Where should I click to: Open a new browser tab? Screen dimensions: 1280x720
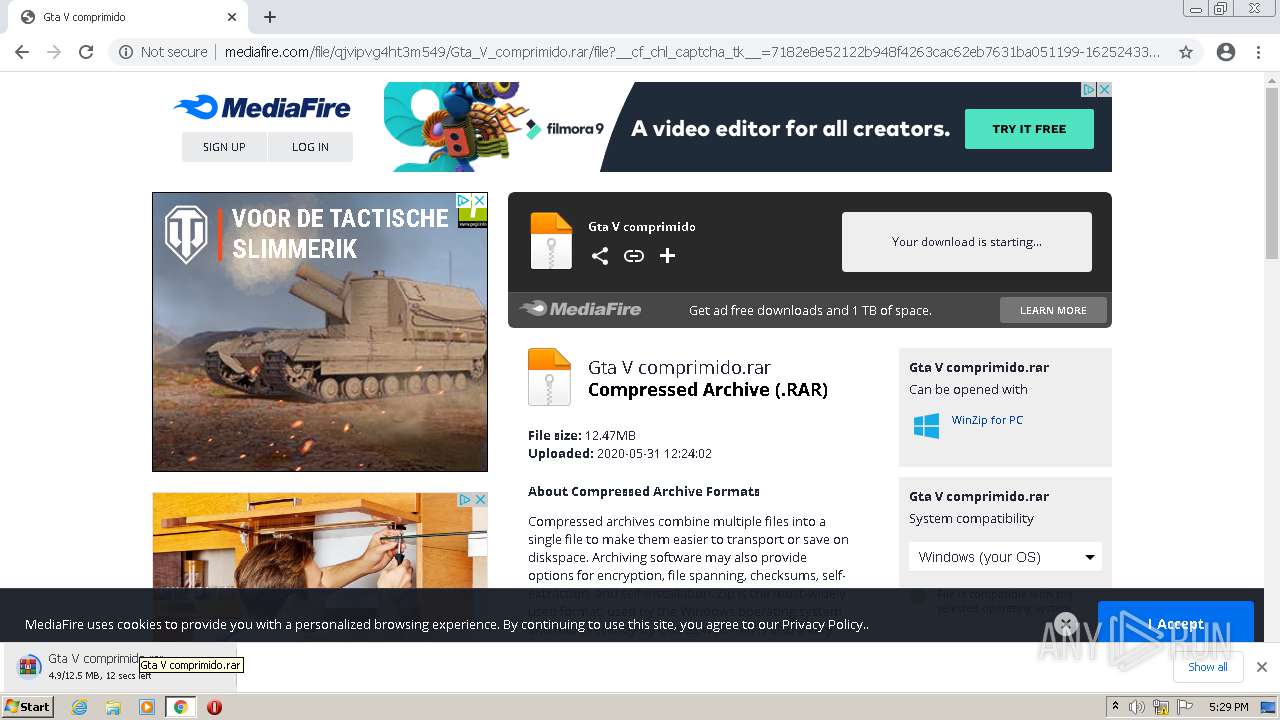(x=270, y=17)
